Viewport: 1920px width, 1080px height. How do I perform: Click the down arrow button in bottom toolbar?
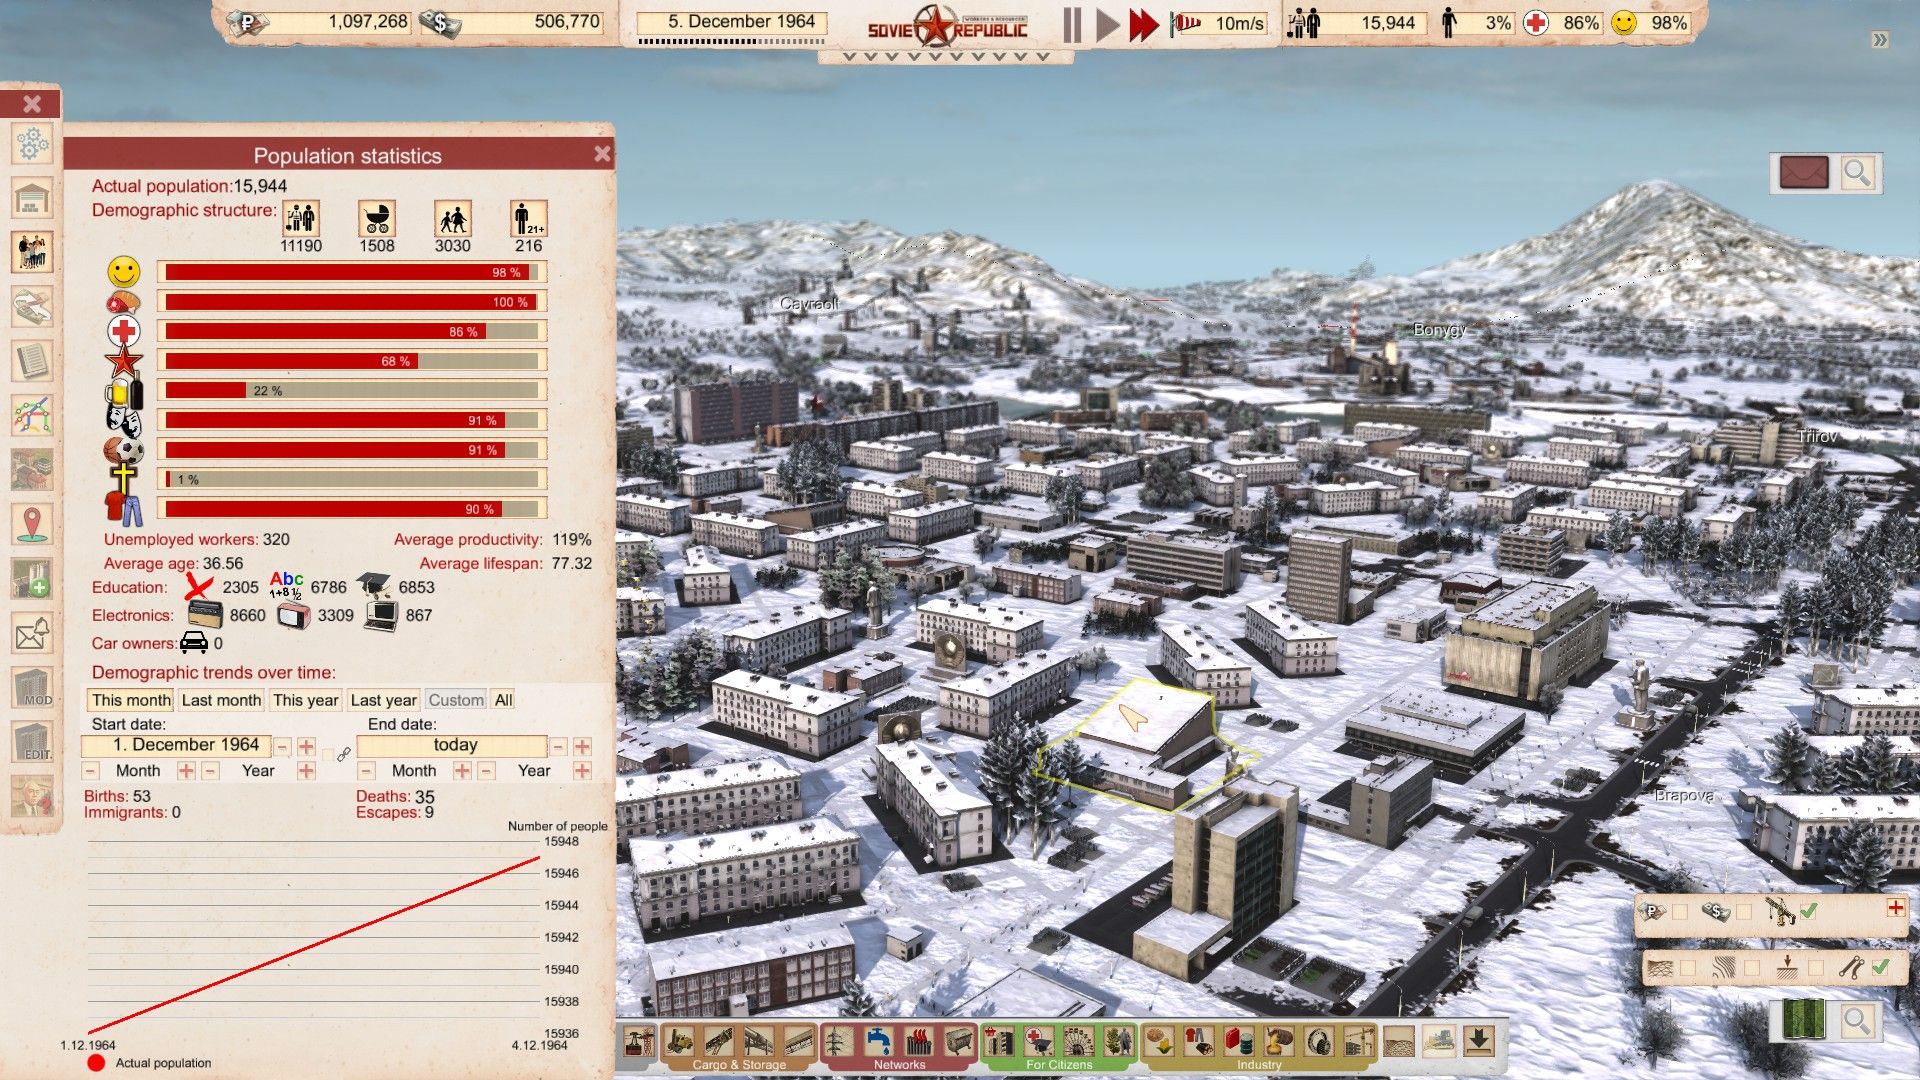pyautogui.click(x=1479, y=1042)
